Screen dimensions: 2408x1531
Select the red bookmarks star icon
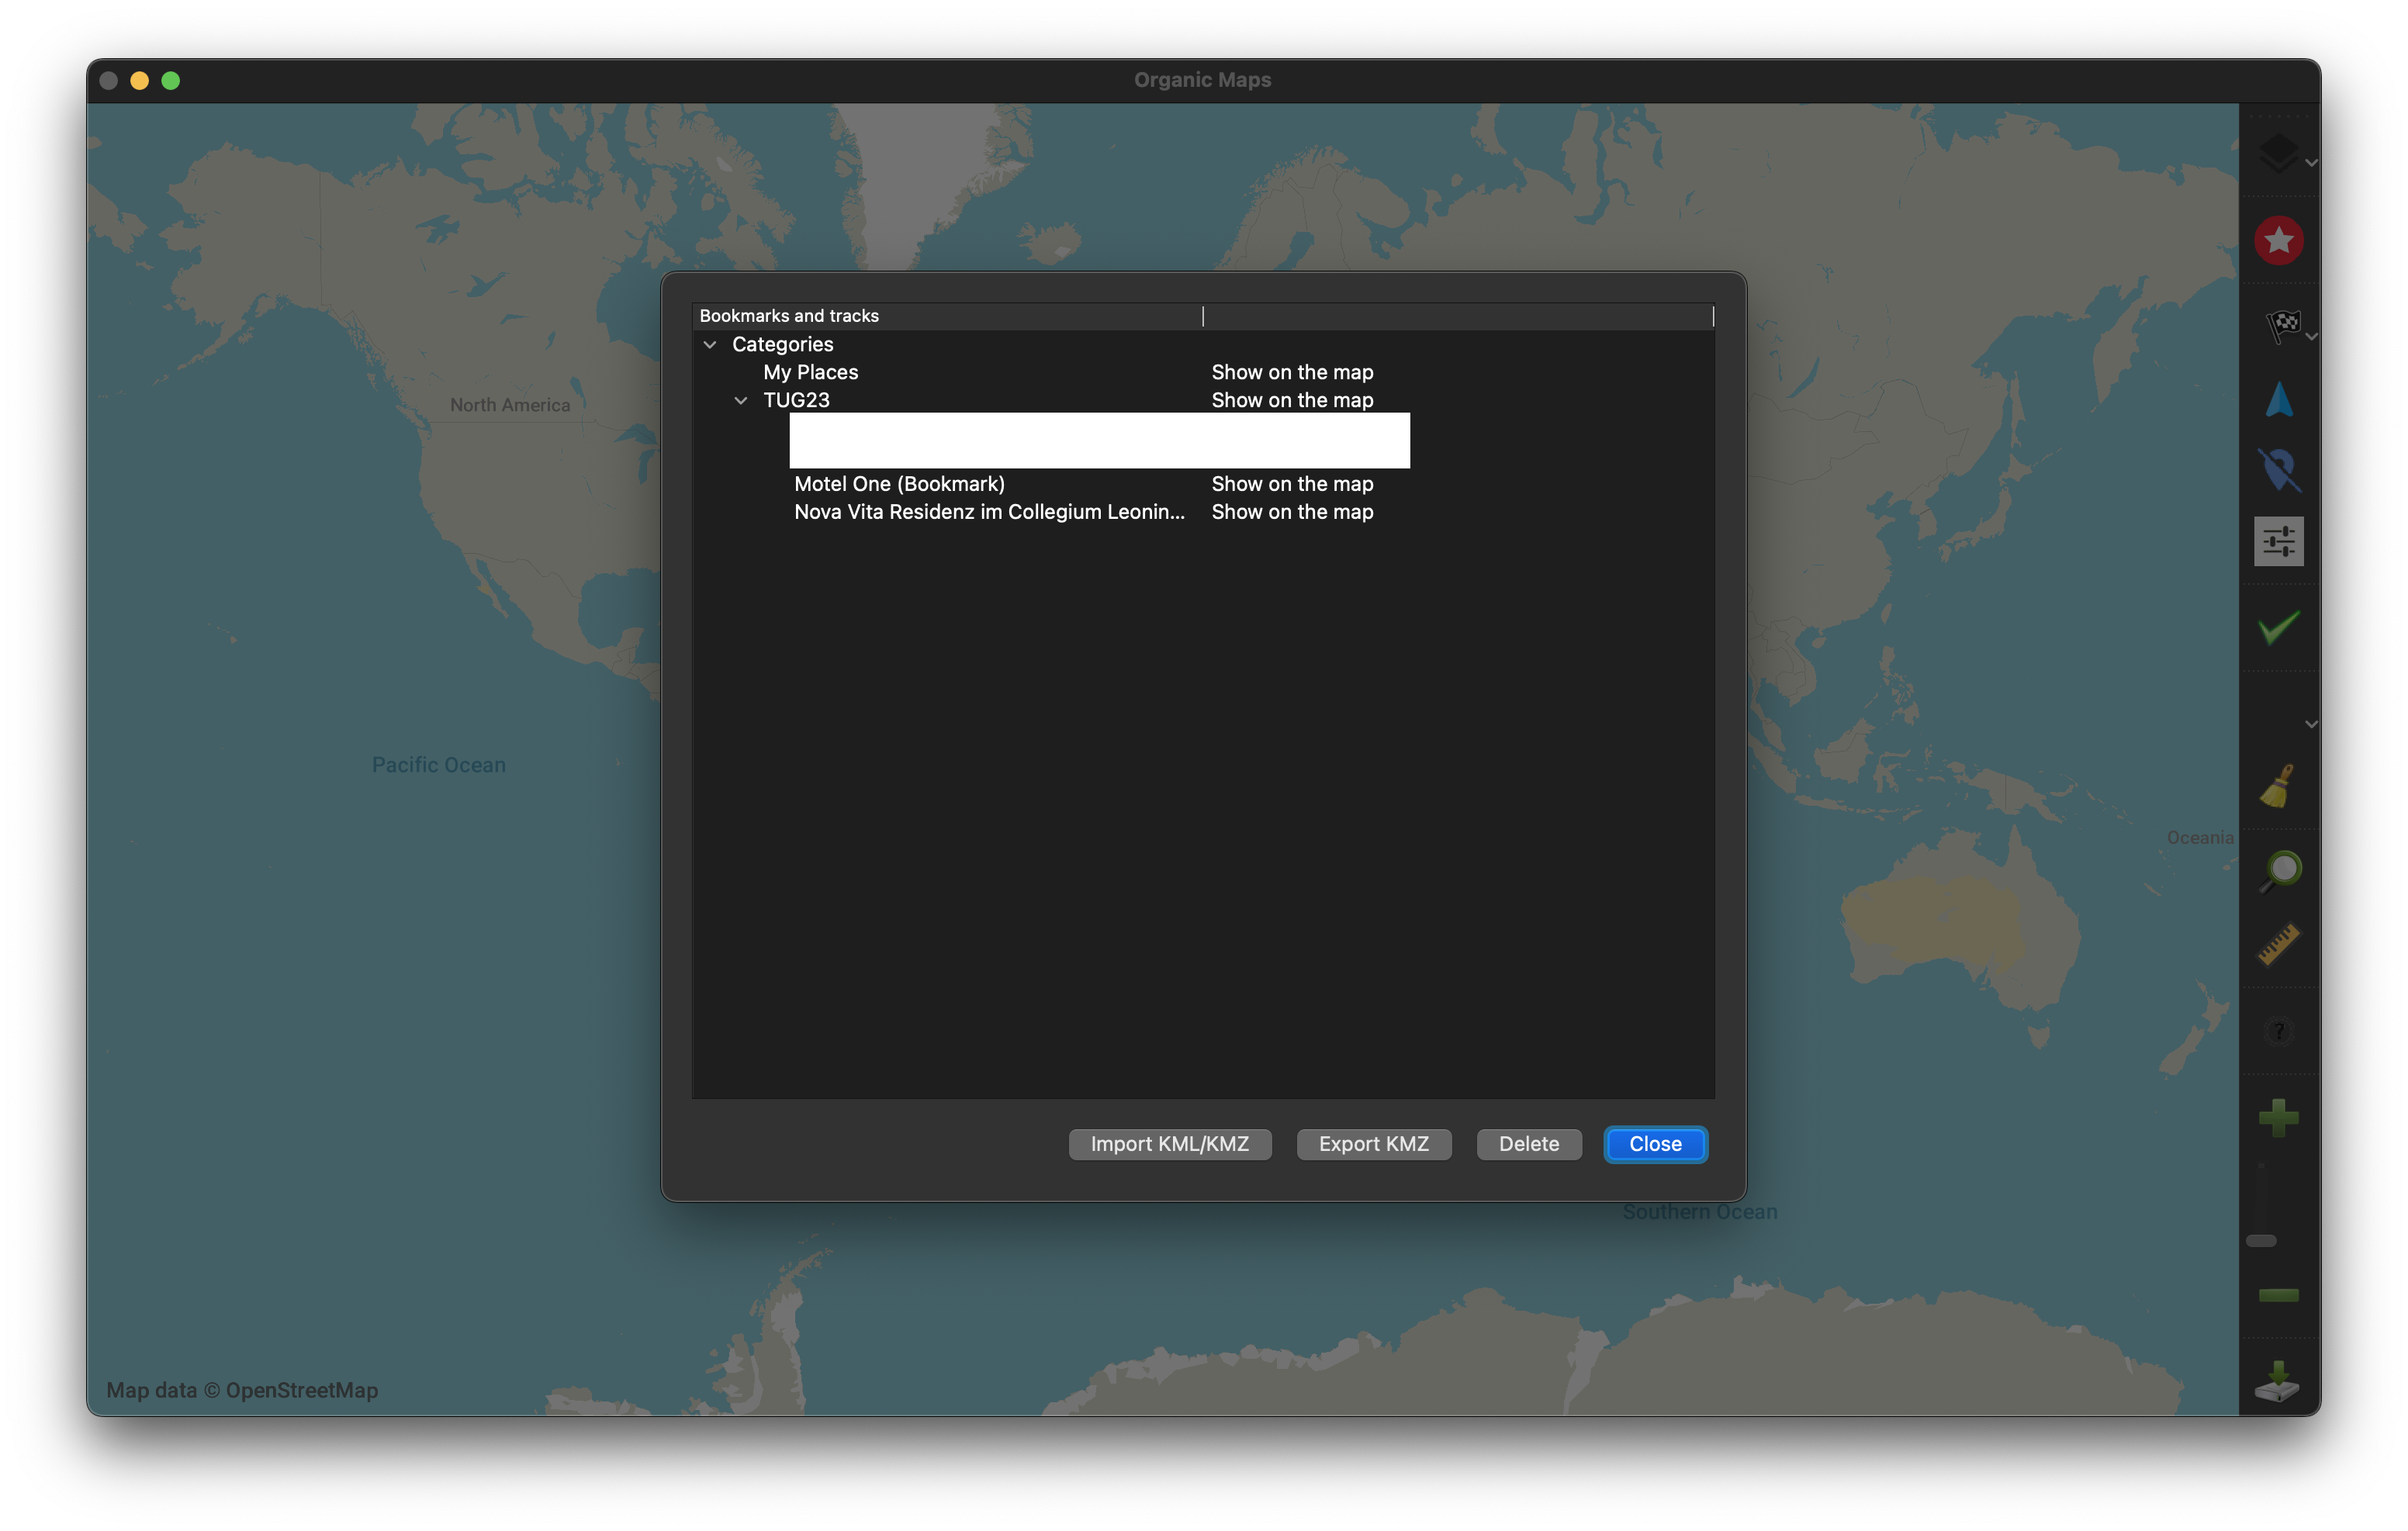(x=2279, y=240)
